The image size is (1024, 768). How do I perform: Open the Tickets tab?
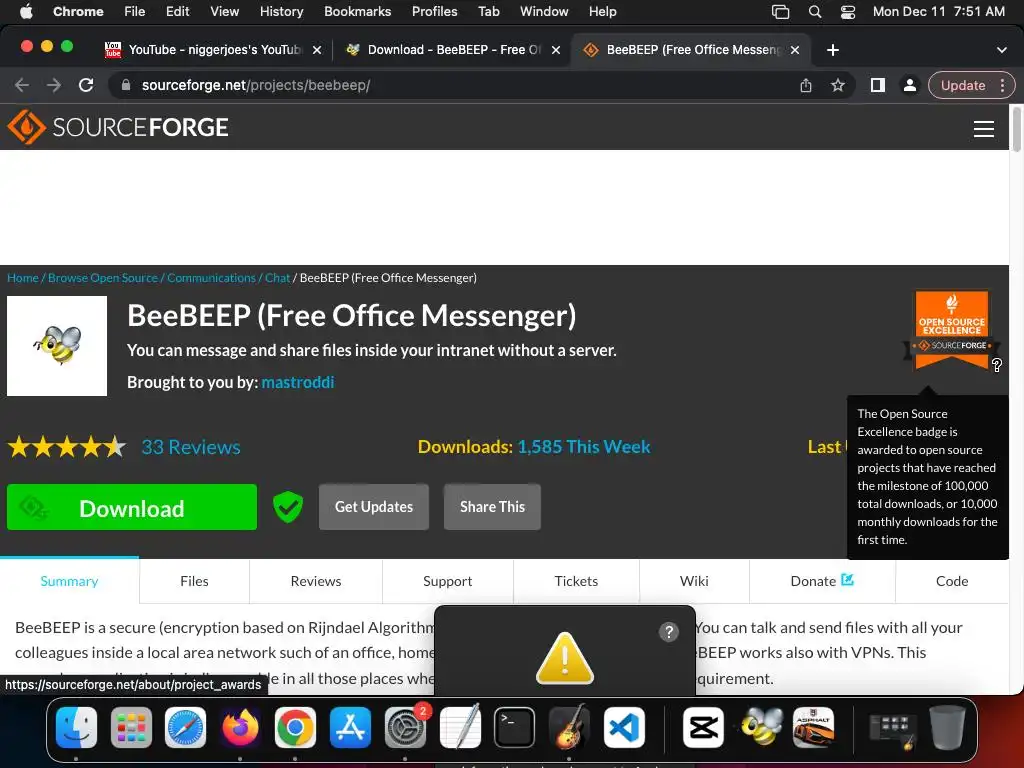(x=576, y=581)
